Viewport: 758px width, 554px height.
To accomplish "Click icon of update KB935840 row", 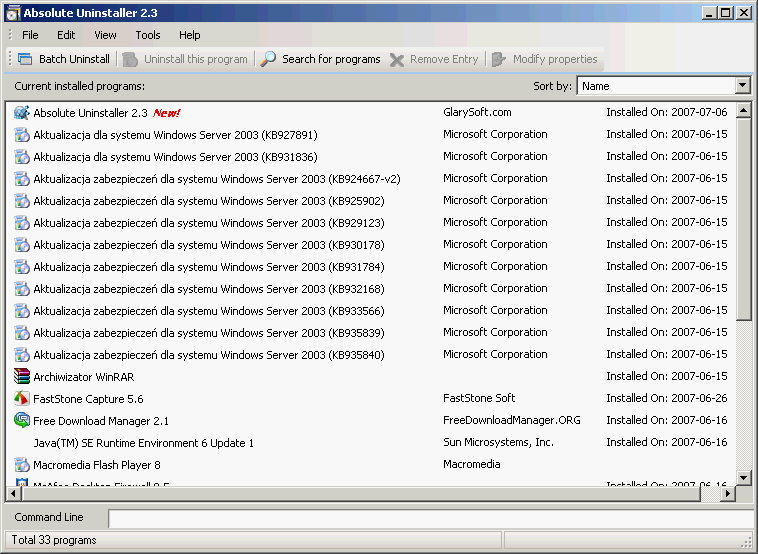I will pyautogui.click(x=22, y=355).
